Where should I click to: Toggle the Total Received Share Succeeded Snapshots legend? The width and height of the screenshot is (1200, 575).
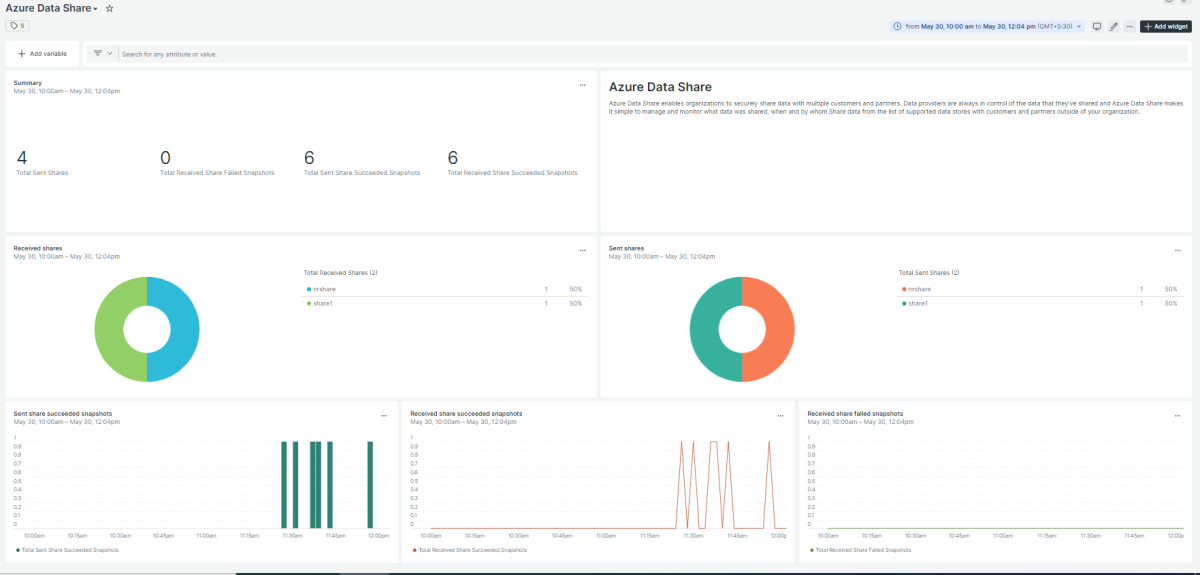[469, 550]
